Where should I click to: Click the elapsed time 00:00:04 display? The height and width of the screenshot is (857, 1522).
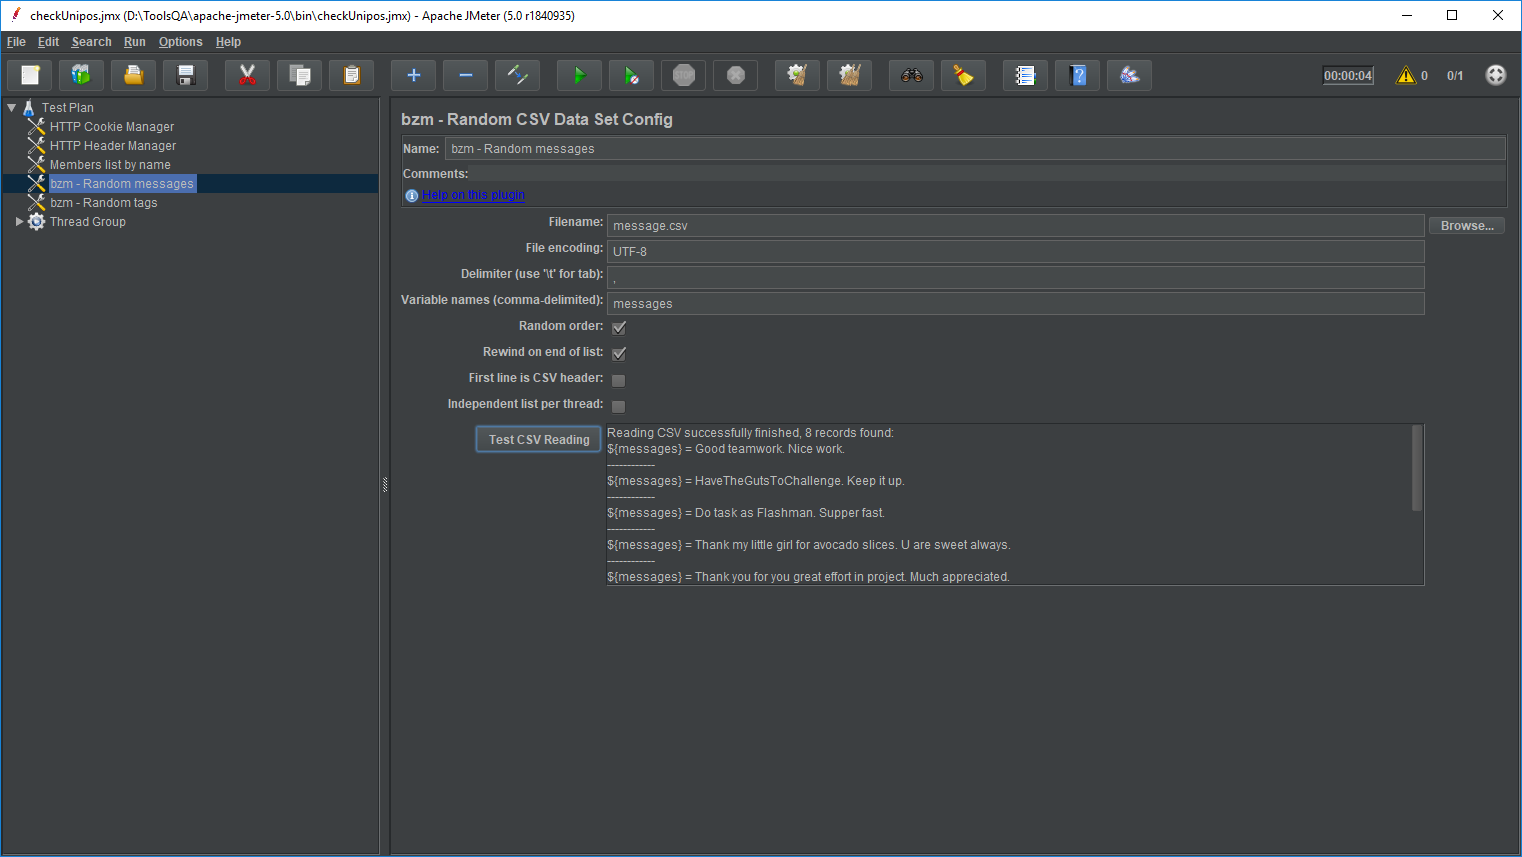click(1348, 75)
